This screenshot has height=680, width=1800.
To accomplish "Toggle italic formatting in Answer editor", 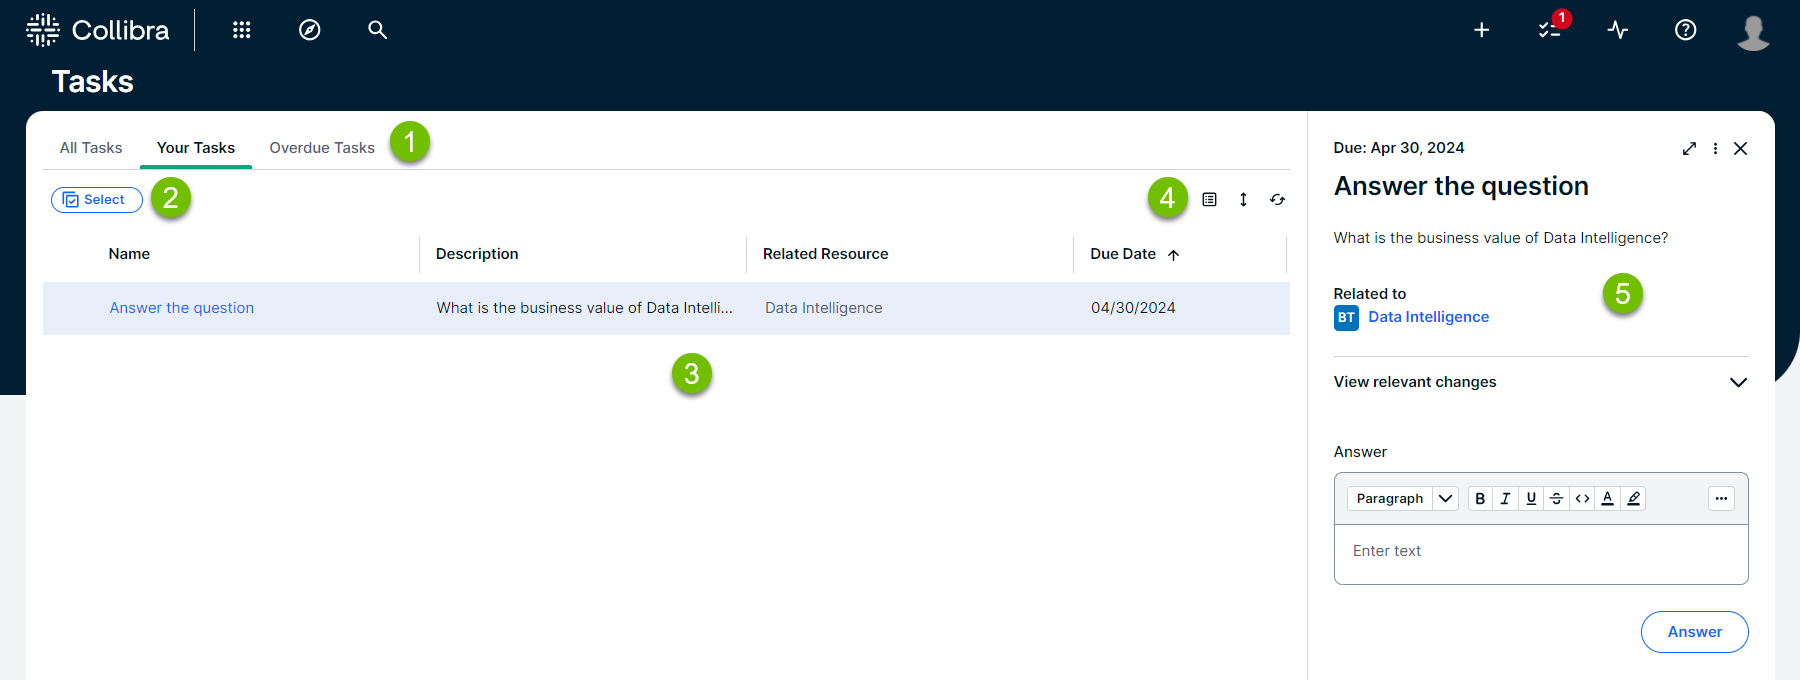I will tap(1505, 498).
